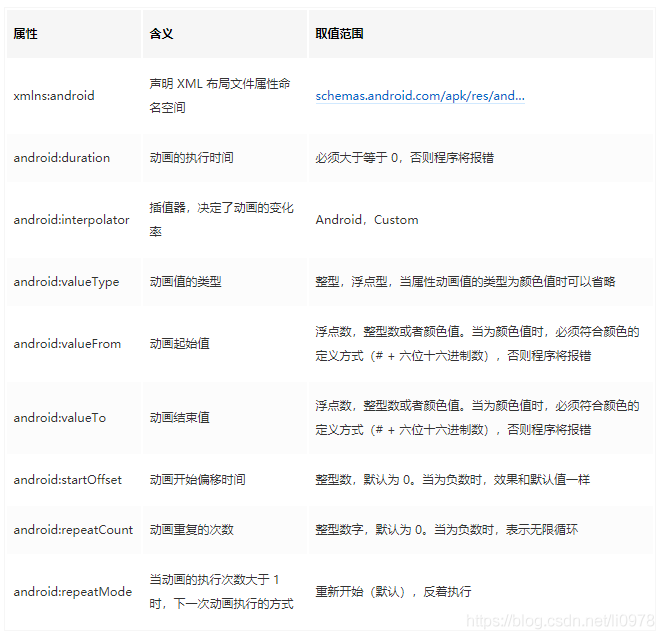664x639 pixels.
Task: Select the xmlns:android cell
Action: coord(74,96)
